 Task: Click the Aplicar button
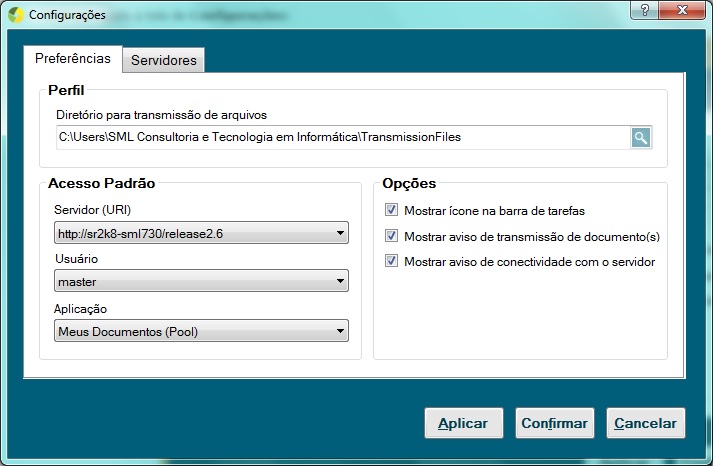(x=464, y=423)
